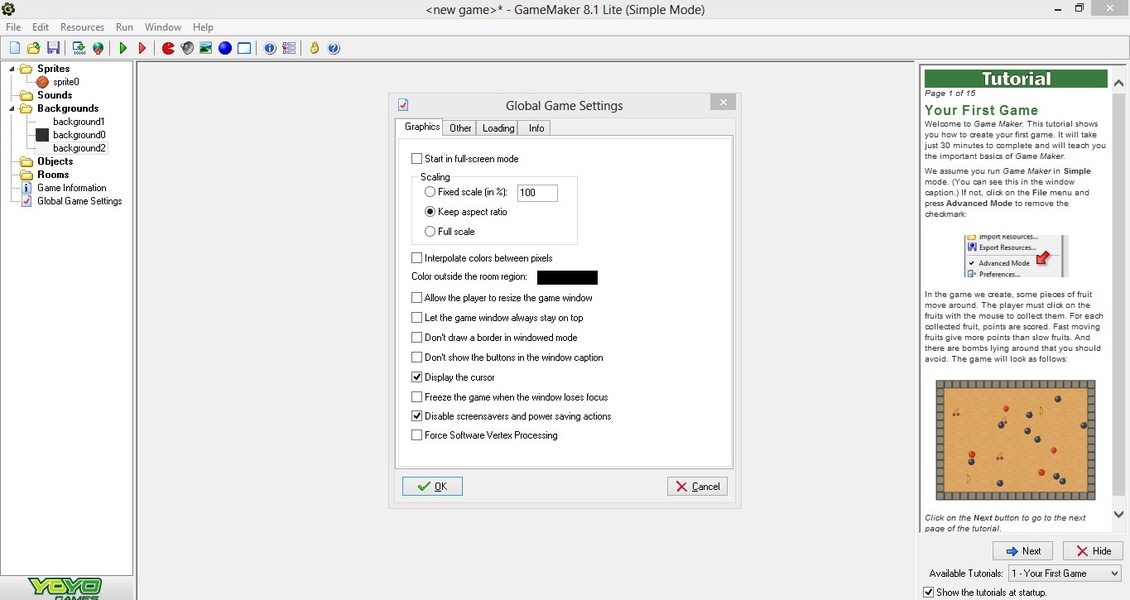
Task: Click the Create an object blue ball icon
Action: 225,48
